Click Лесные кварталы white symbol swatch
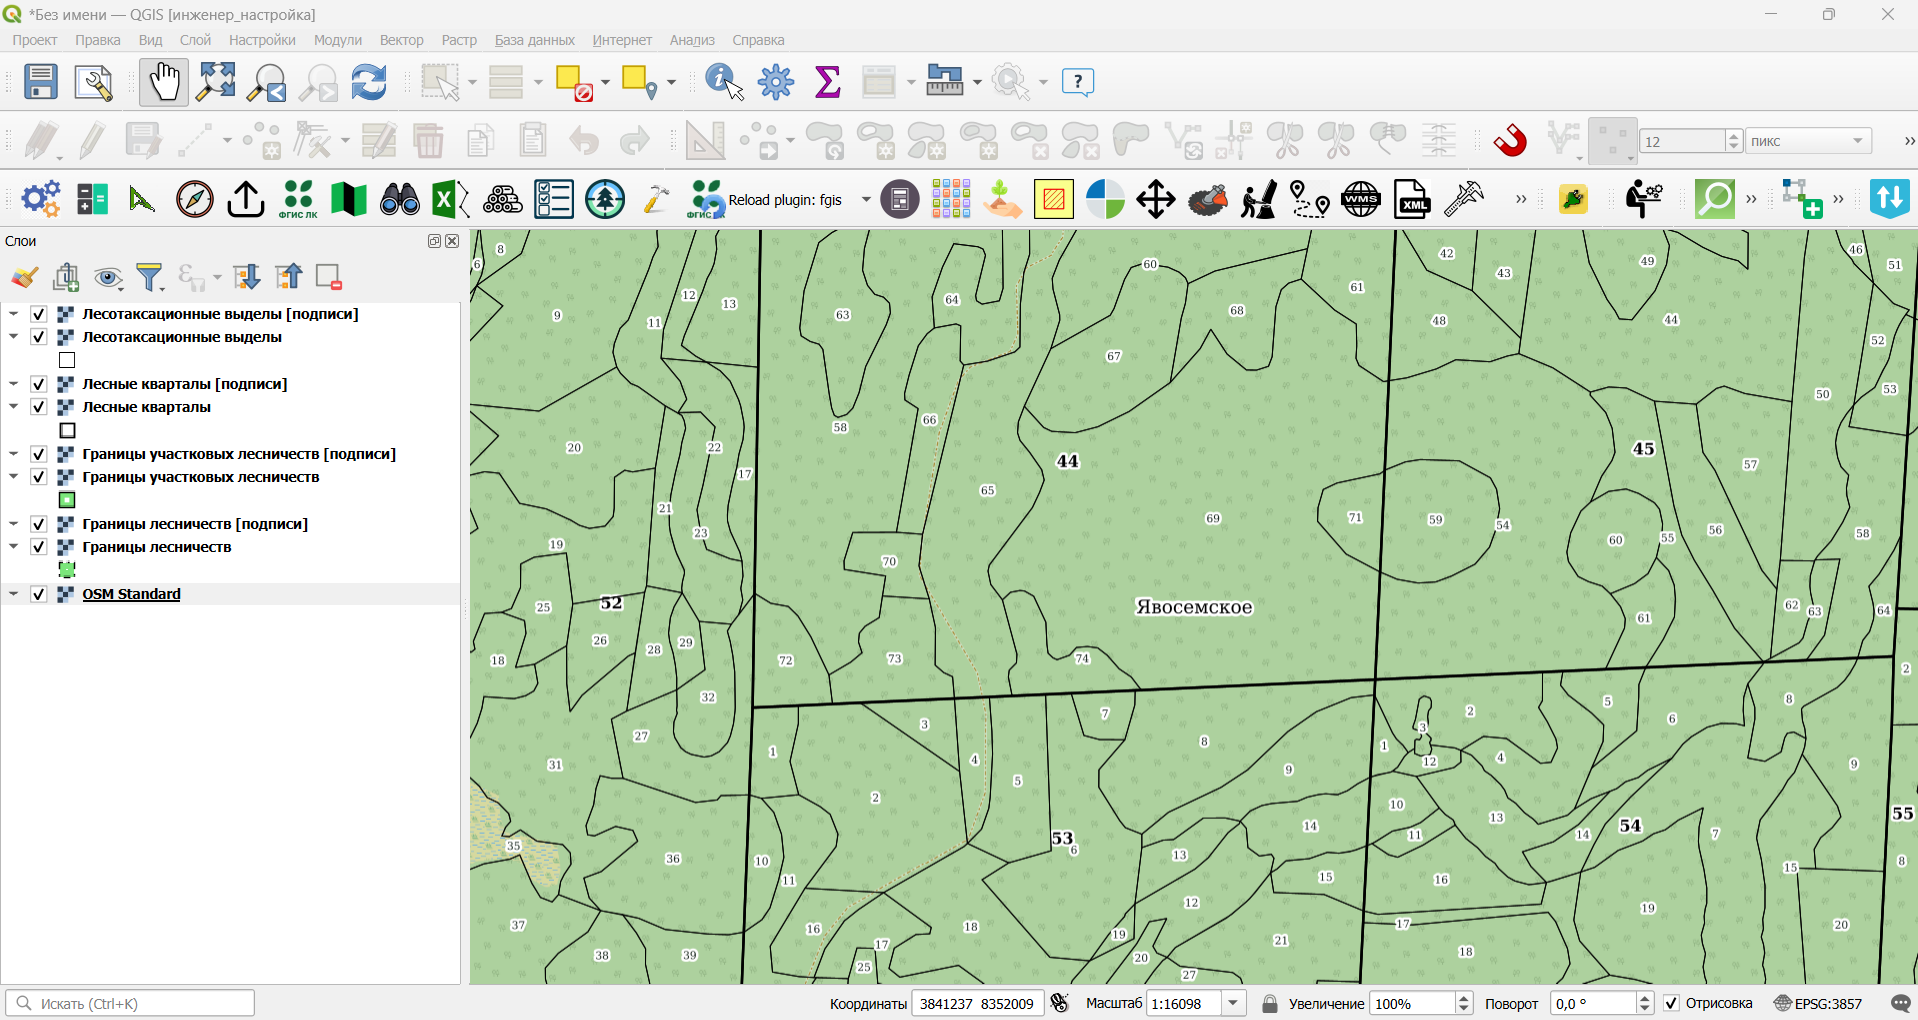This screenshot has width=1918, height=1020. click(x=67, y=431)
